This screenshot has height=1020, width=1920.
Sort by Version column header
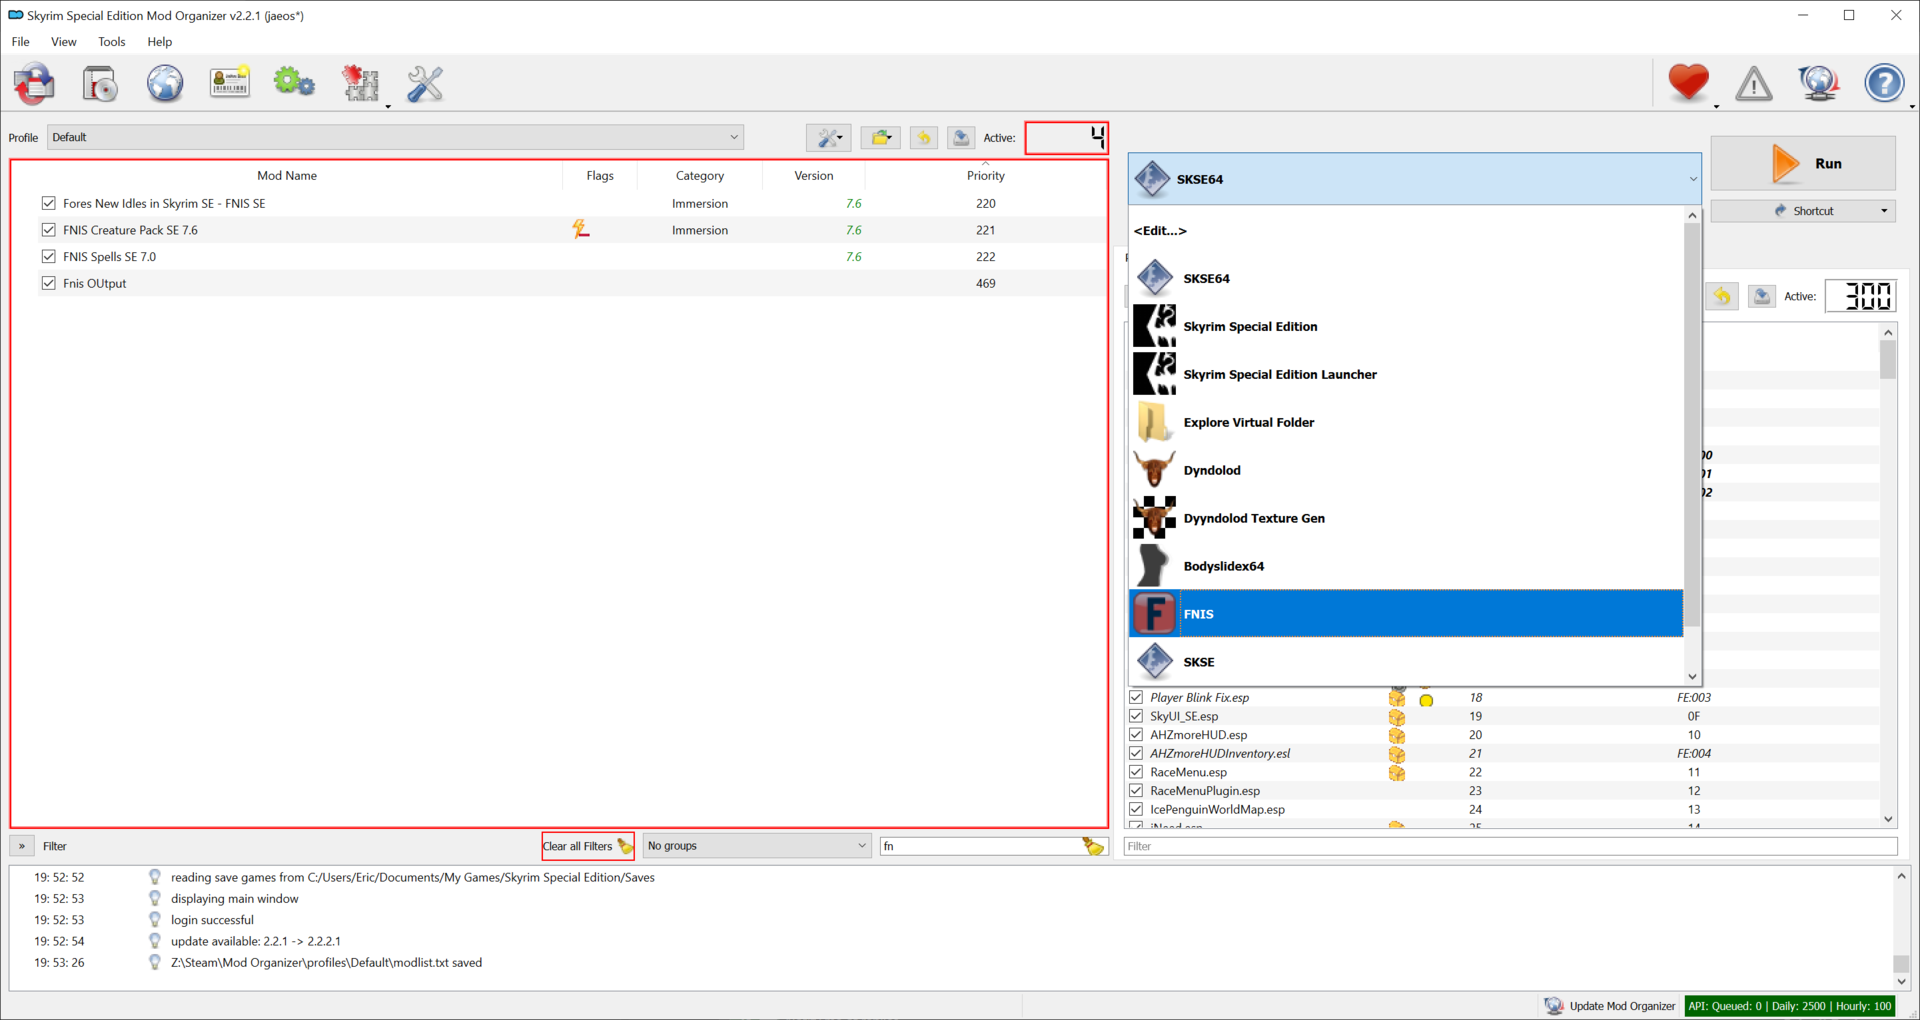pos(814,176)
